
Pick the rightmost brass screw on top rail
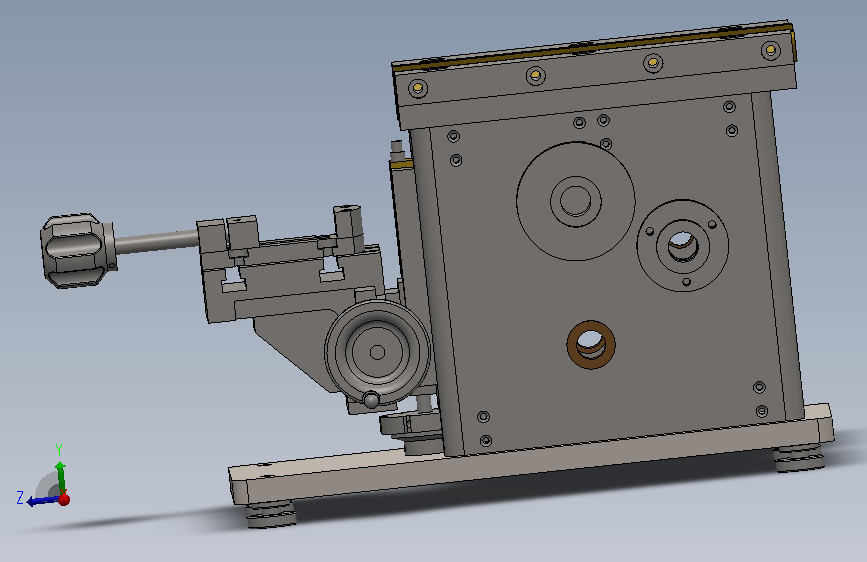771,51
